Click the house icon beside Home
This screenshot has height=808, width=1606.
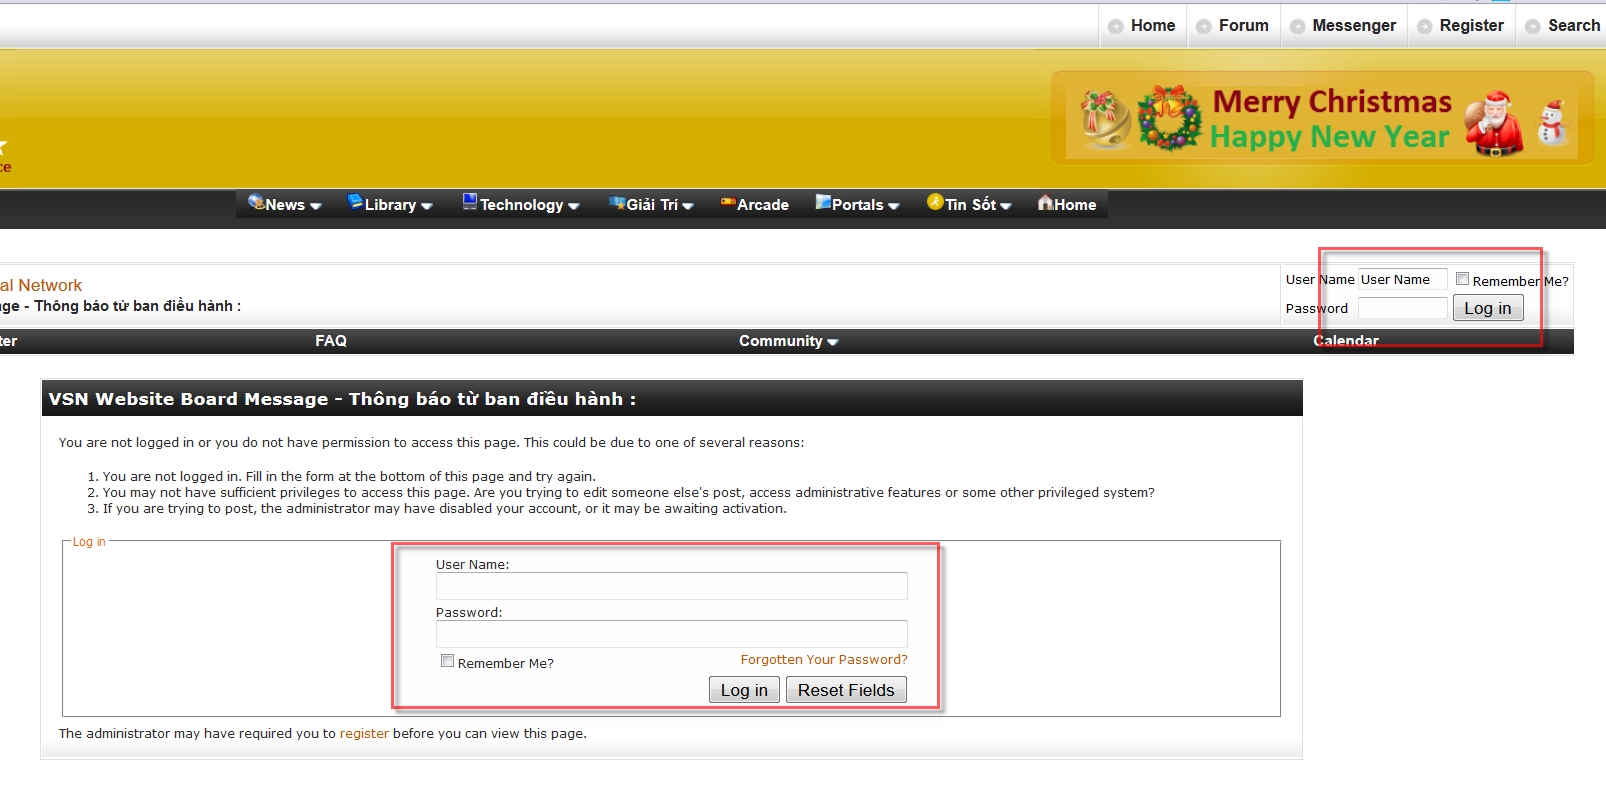click(x=1045, y=203)
